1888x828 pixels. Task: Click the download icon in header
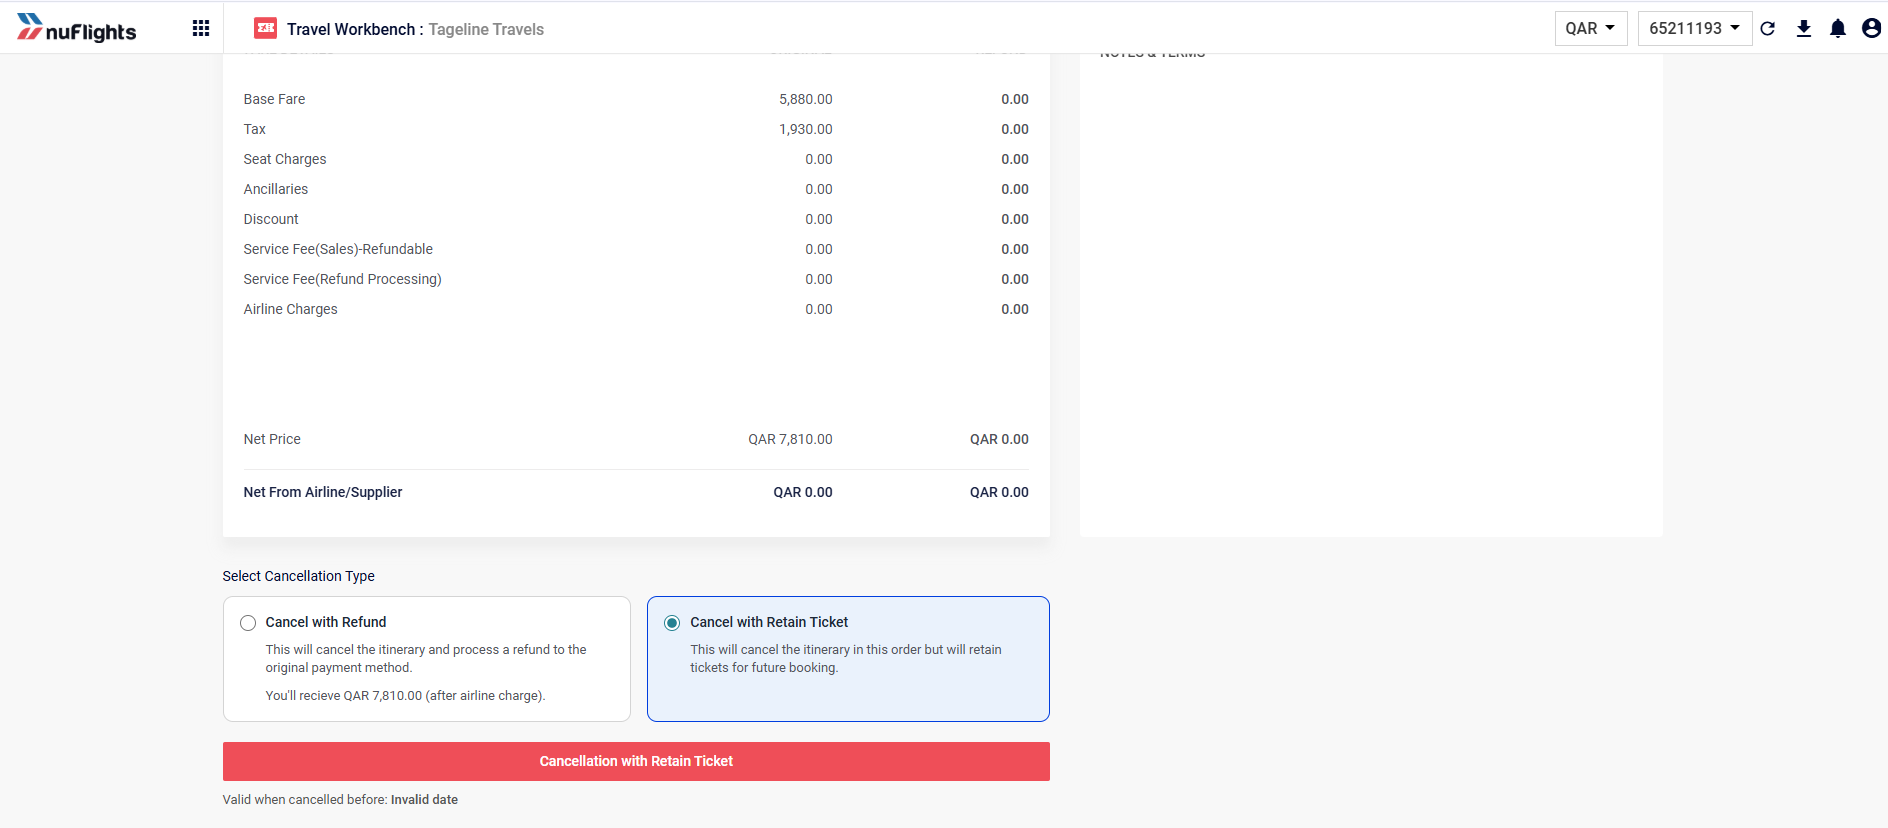(1804, 28)
